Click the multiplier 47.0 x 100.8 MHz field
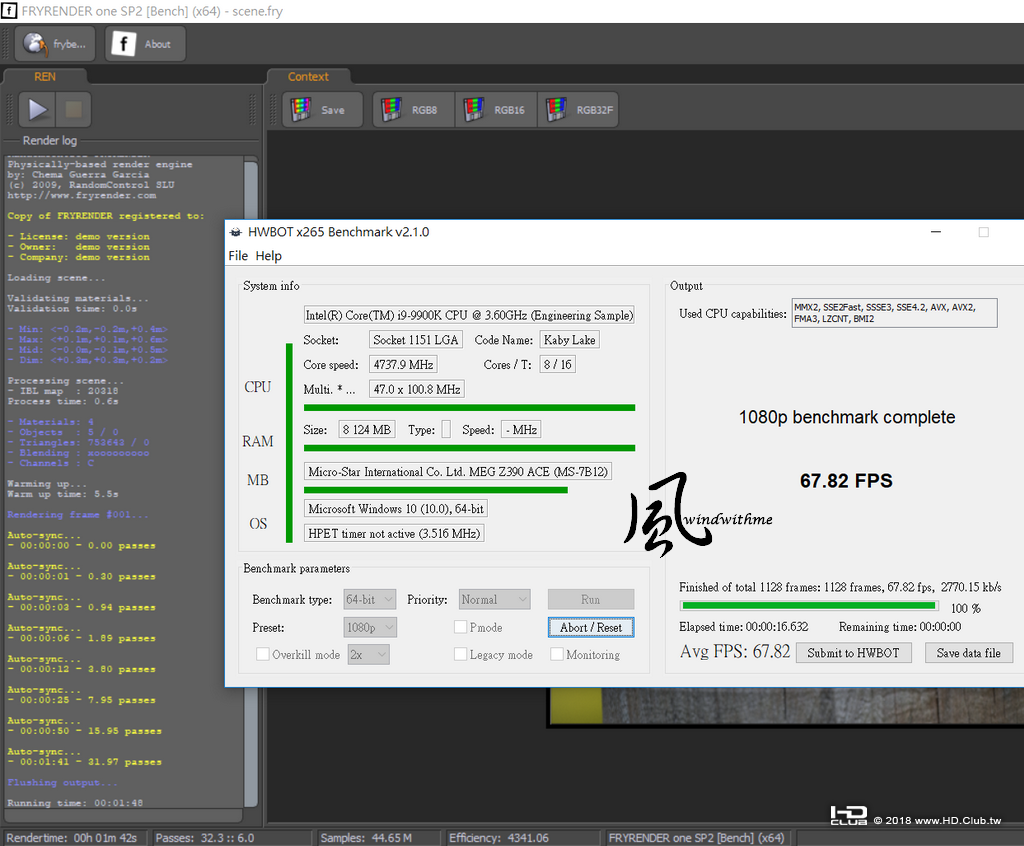The height and width of the screenshot is (846, 1024). click(417, 389)
